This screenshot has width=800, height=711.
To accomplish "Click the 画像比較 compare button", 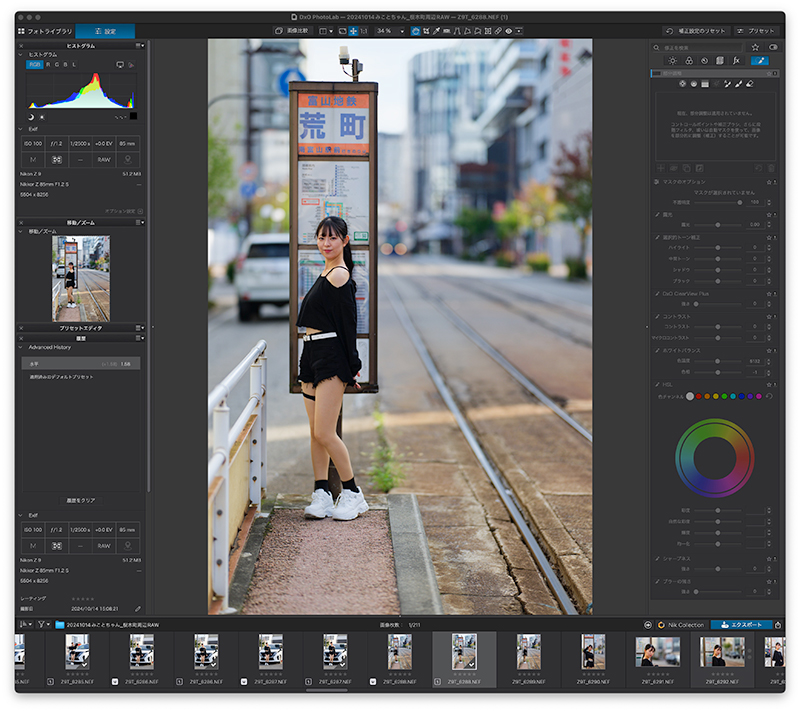I will click(293, 31).
